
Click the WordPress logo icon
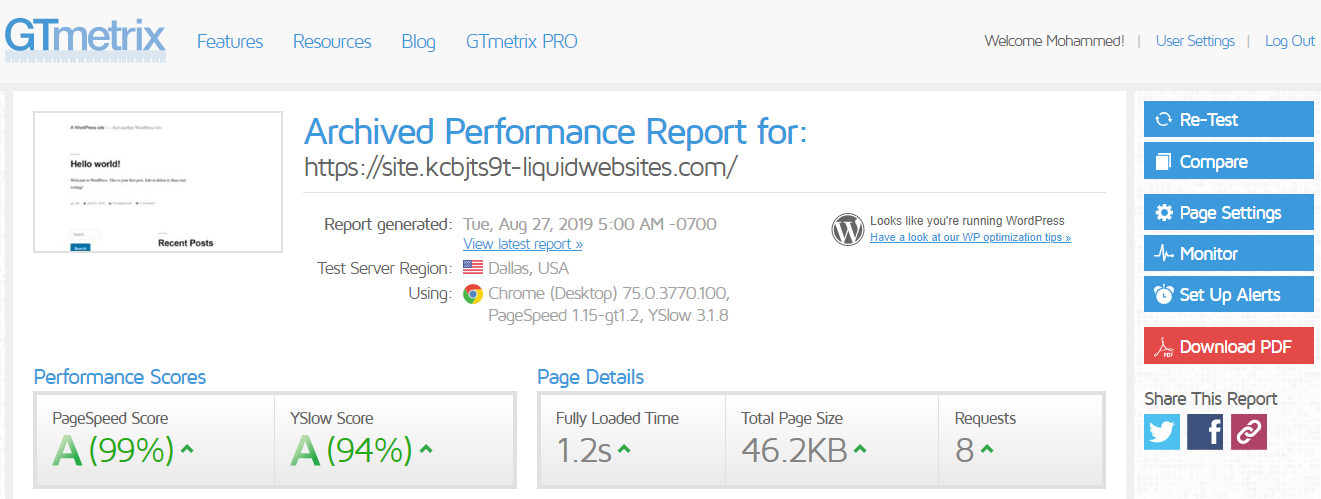[x=847, y=229]
